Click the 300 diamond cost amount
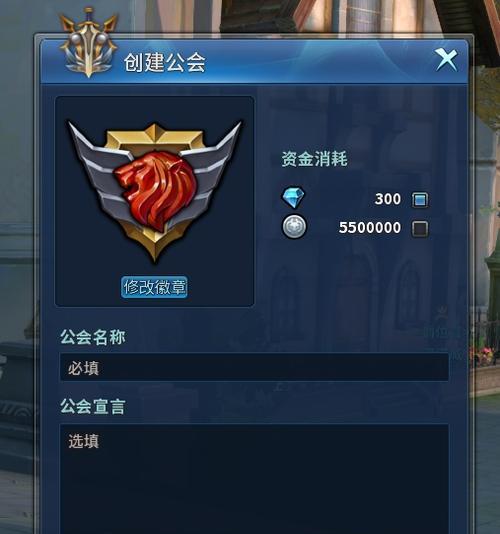Viewport: 500px width, 534px height. point(388,199)
